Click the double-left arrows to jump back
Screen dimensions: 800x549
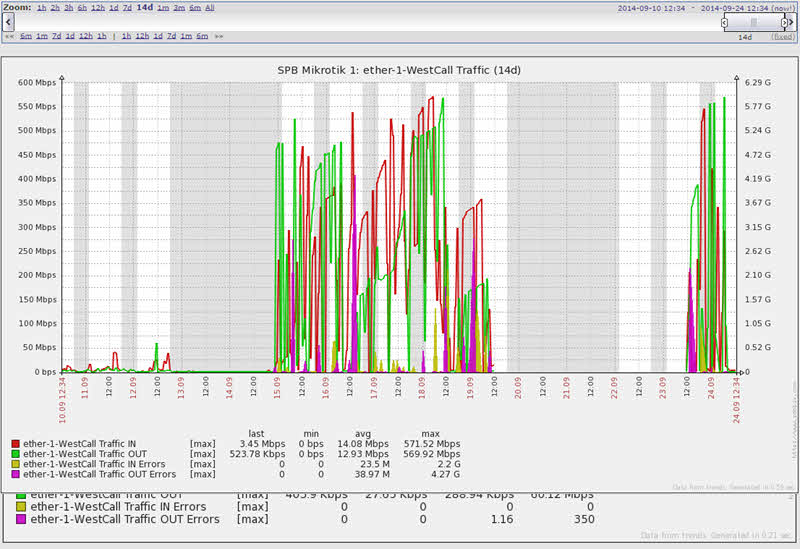click(8, 36)
